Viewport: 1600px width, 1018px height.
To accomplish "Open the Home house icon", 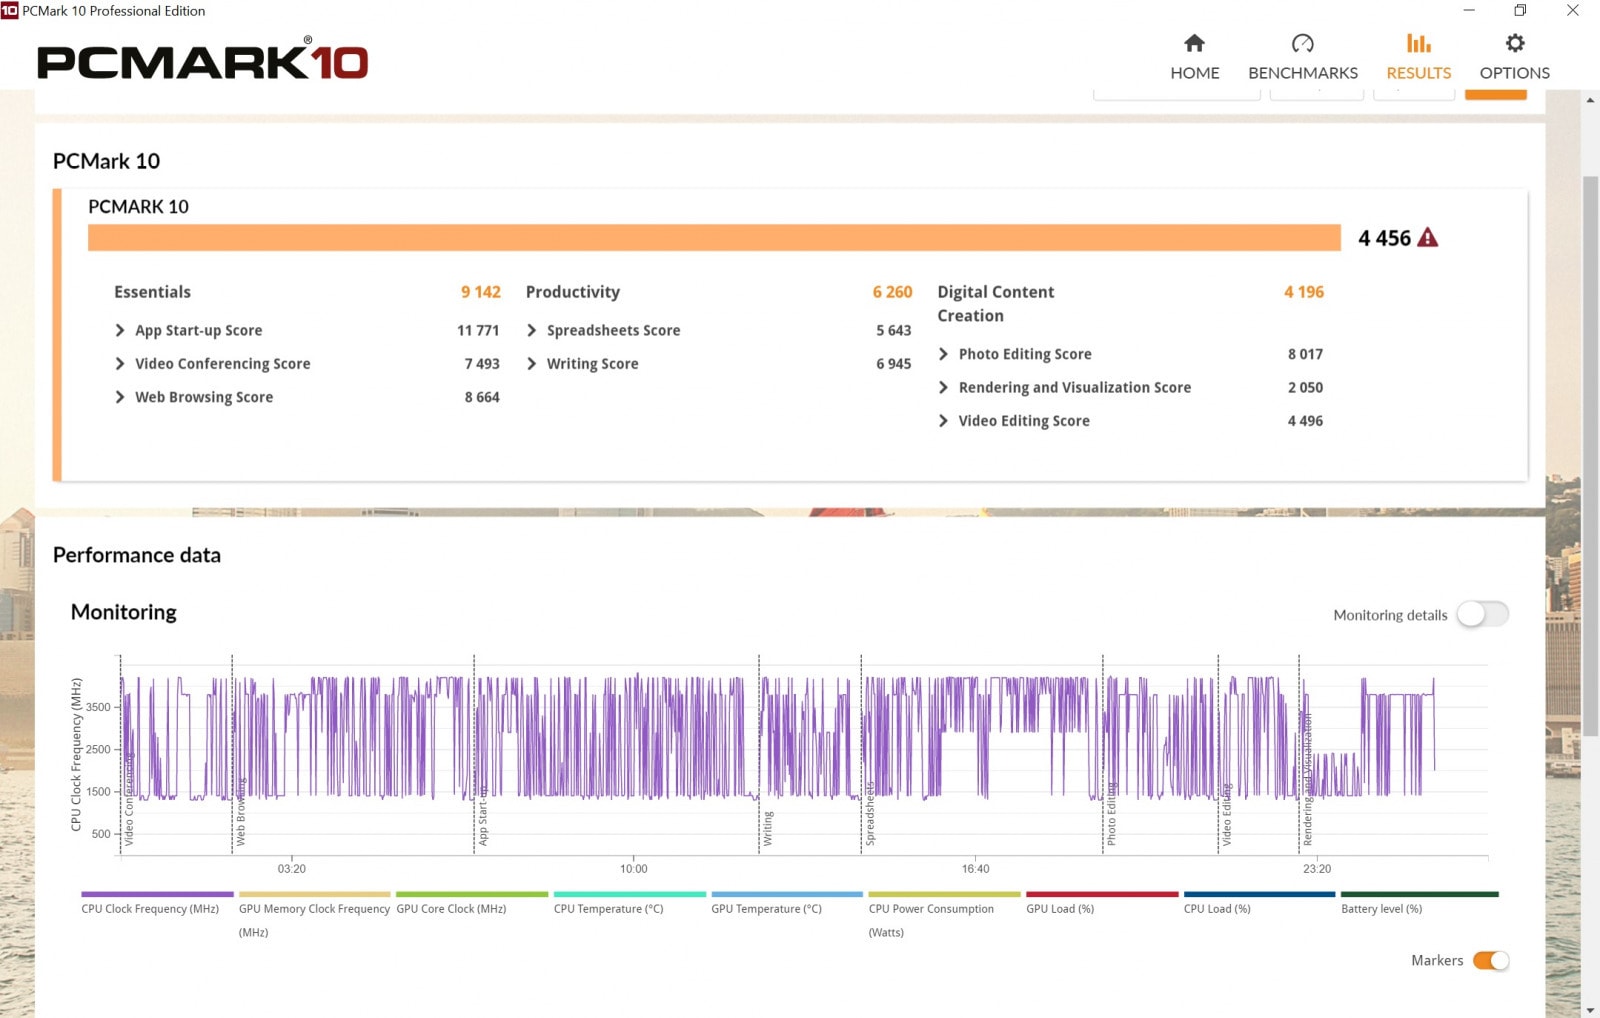I will coord(1194,43).
